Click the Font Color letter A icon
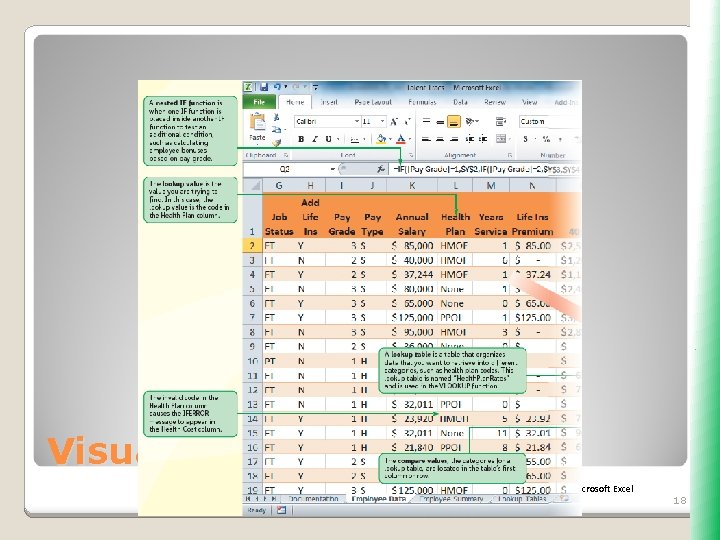 [x=401, y=139]
